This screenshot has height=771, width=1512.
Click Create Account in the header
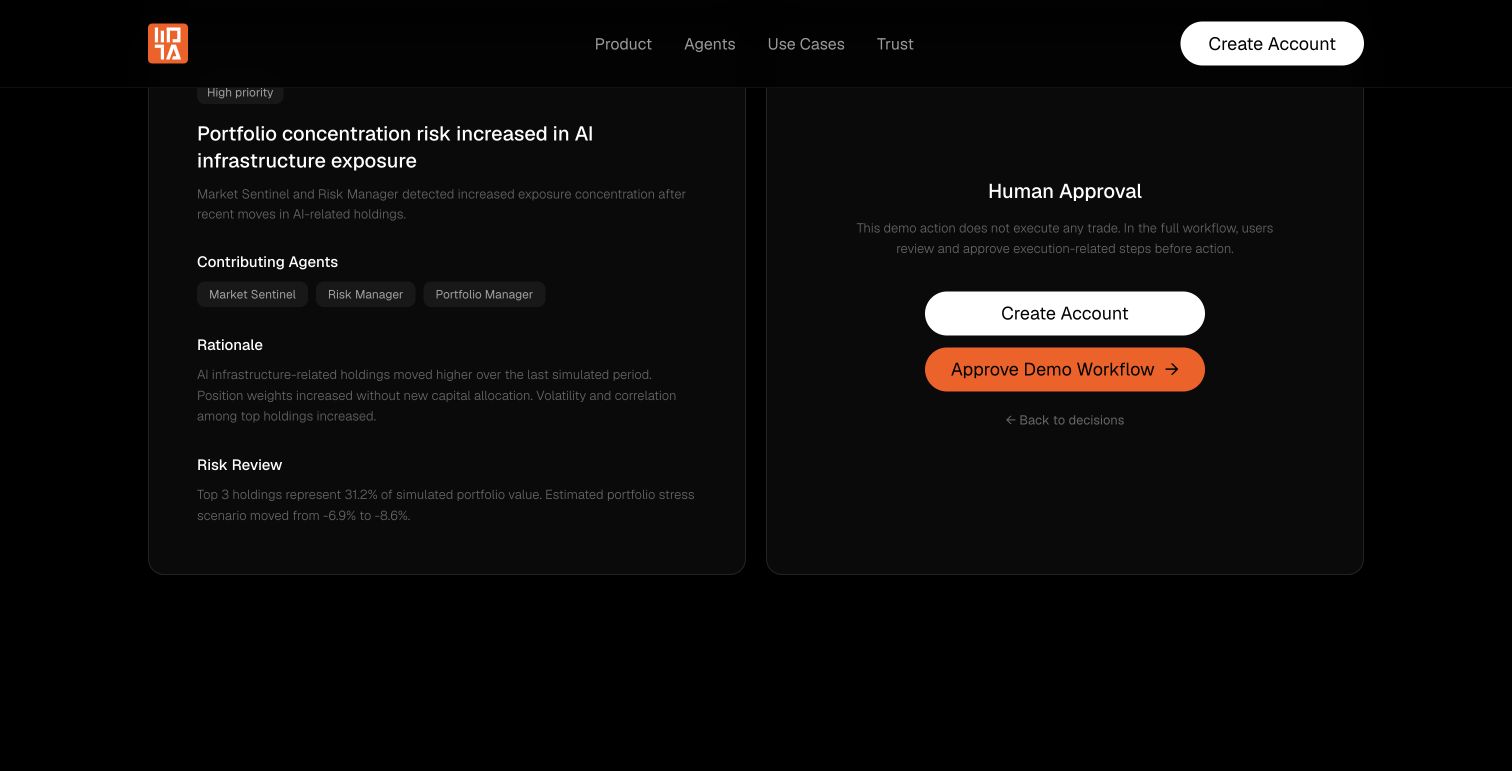pos(1272,44)
